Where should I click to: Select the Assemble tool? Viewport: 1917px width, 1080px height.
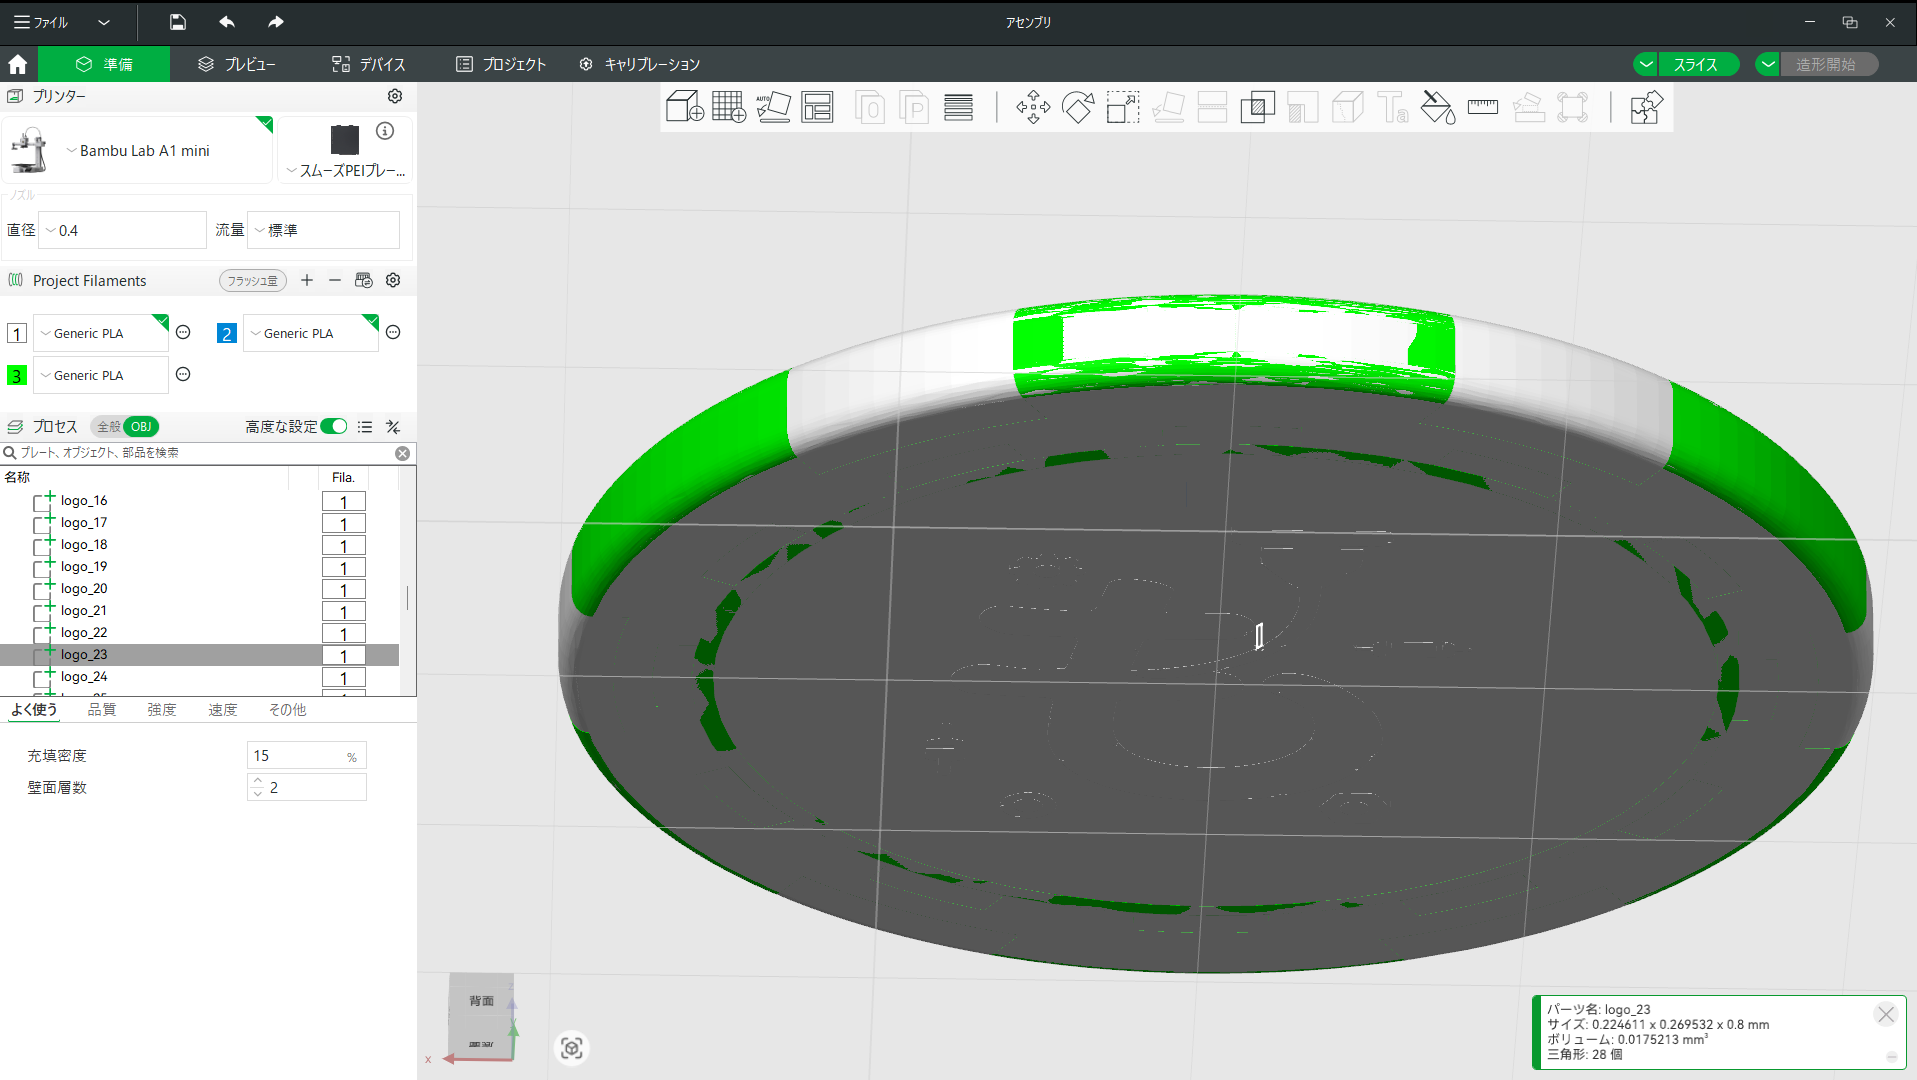(1528, 107)
